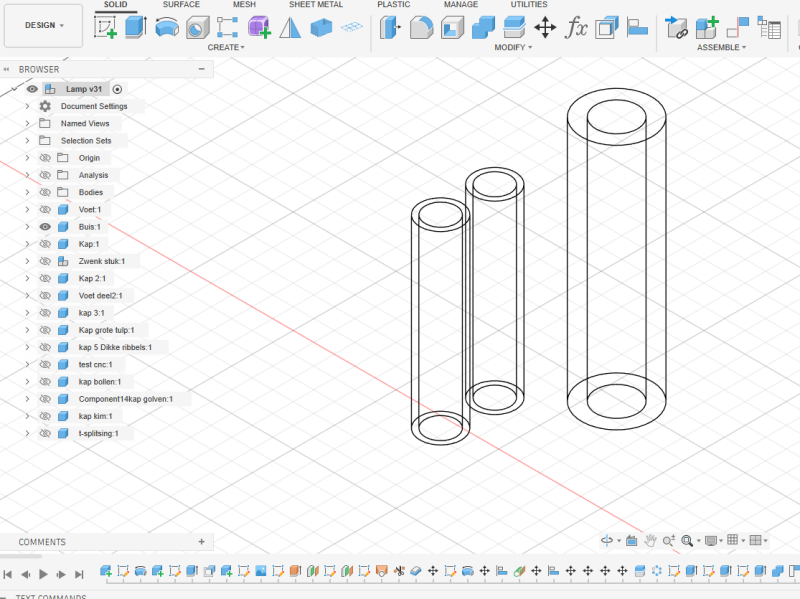Select the Align tool
Image resolution: width=800 pixels, height=599 pixels.
coord(637,27)
